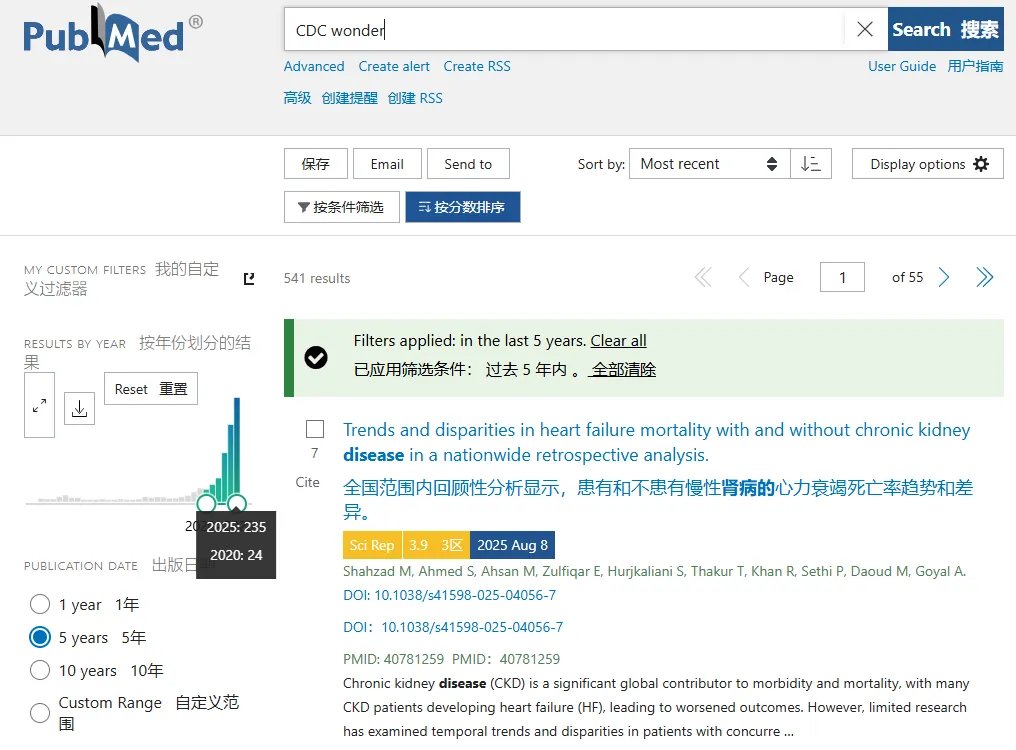Open the Chinese translated article title
This screenshot has width=1016, height=750.
[658, 499]
